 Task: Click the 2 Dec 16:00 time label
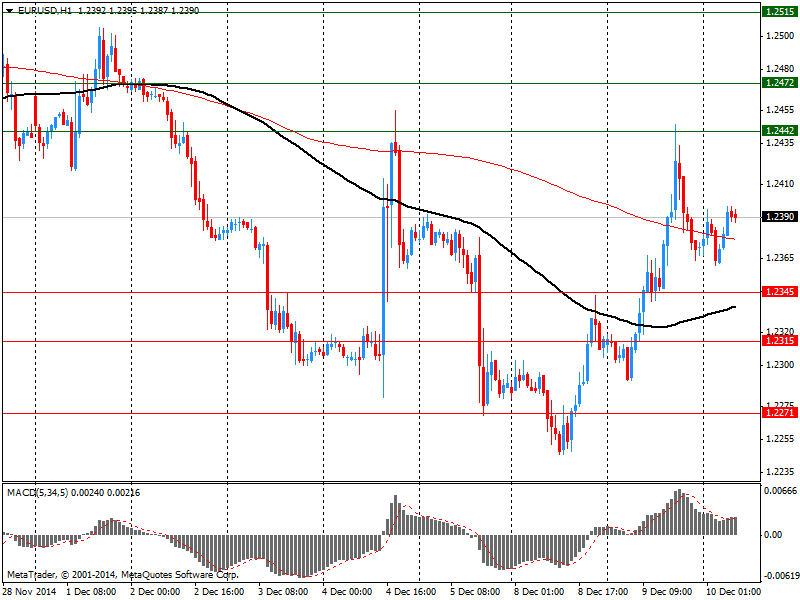(x=219, y=592)
